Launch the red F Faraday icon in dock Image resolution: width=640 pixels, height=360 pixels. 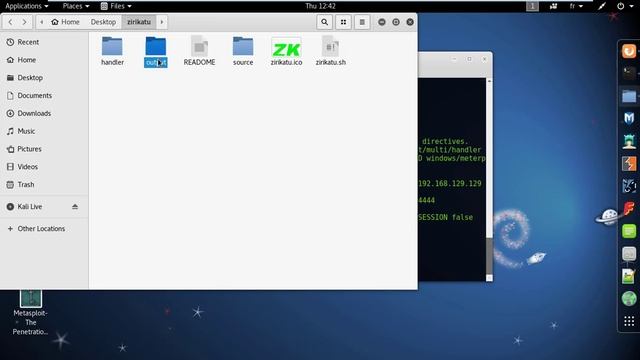pyautogui.click(x=629, y=209)
